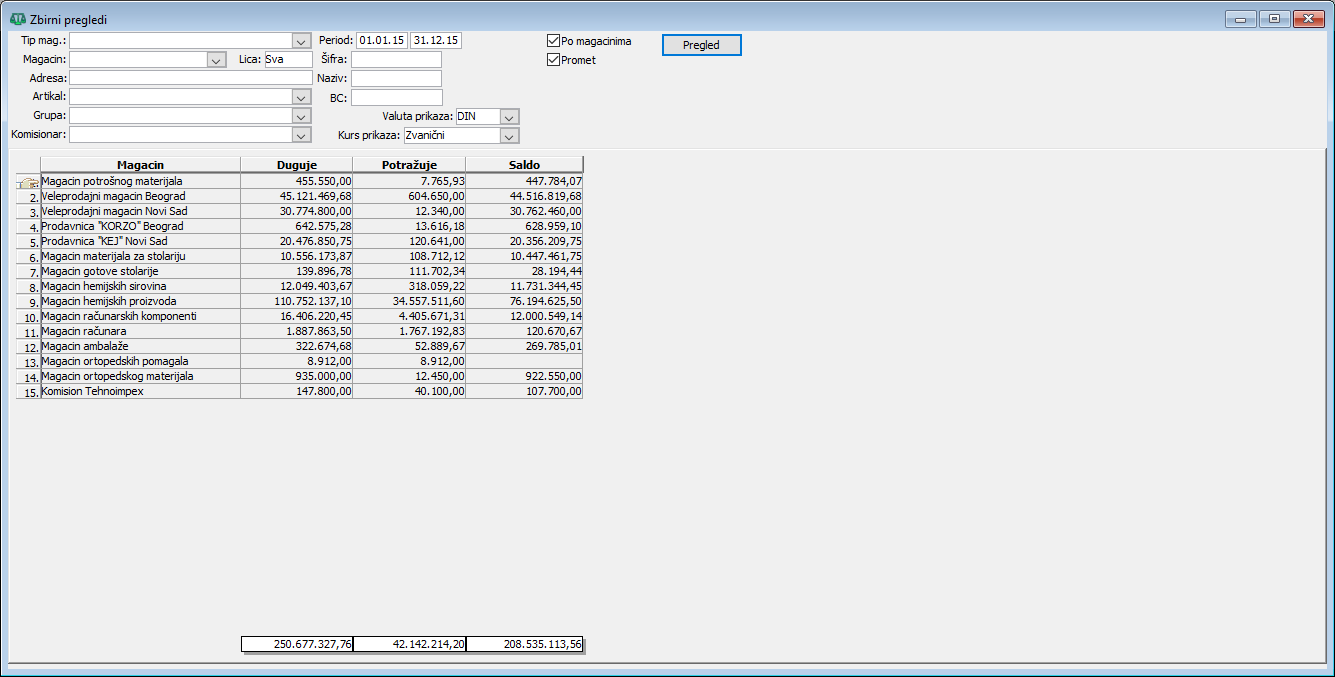1335x677 pixels.
Task: Sort by the Duguje column header
Action: 297,165
